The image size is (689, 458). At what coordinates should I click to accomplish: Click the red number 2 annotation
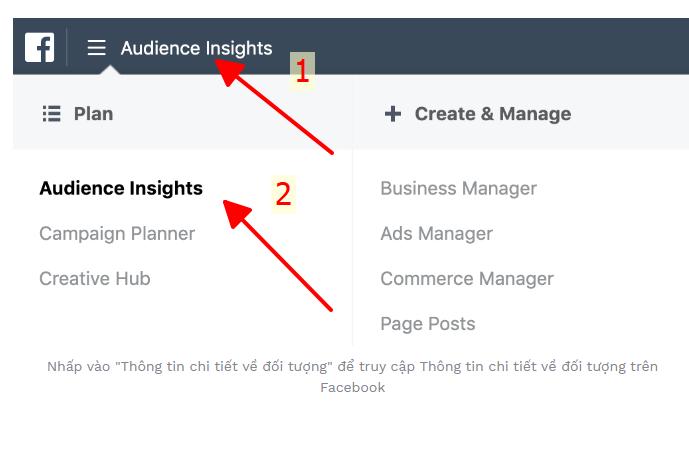(x=283, y=194)
